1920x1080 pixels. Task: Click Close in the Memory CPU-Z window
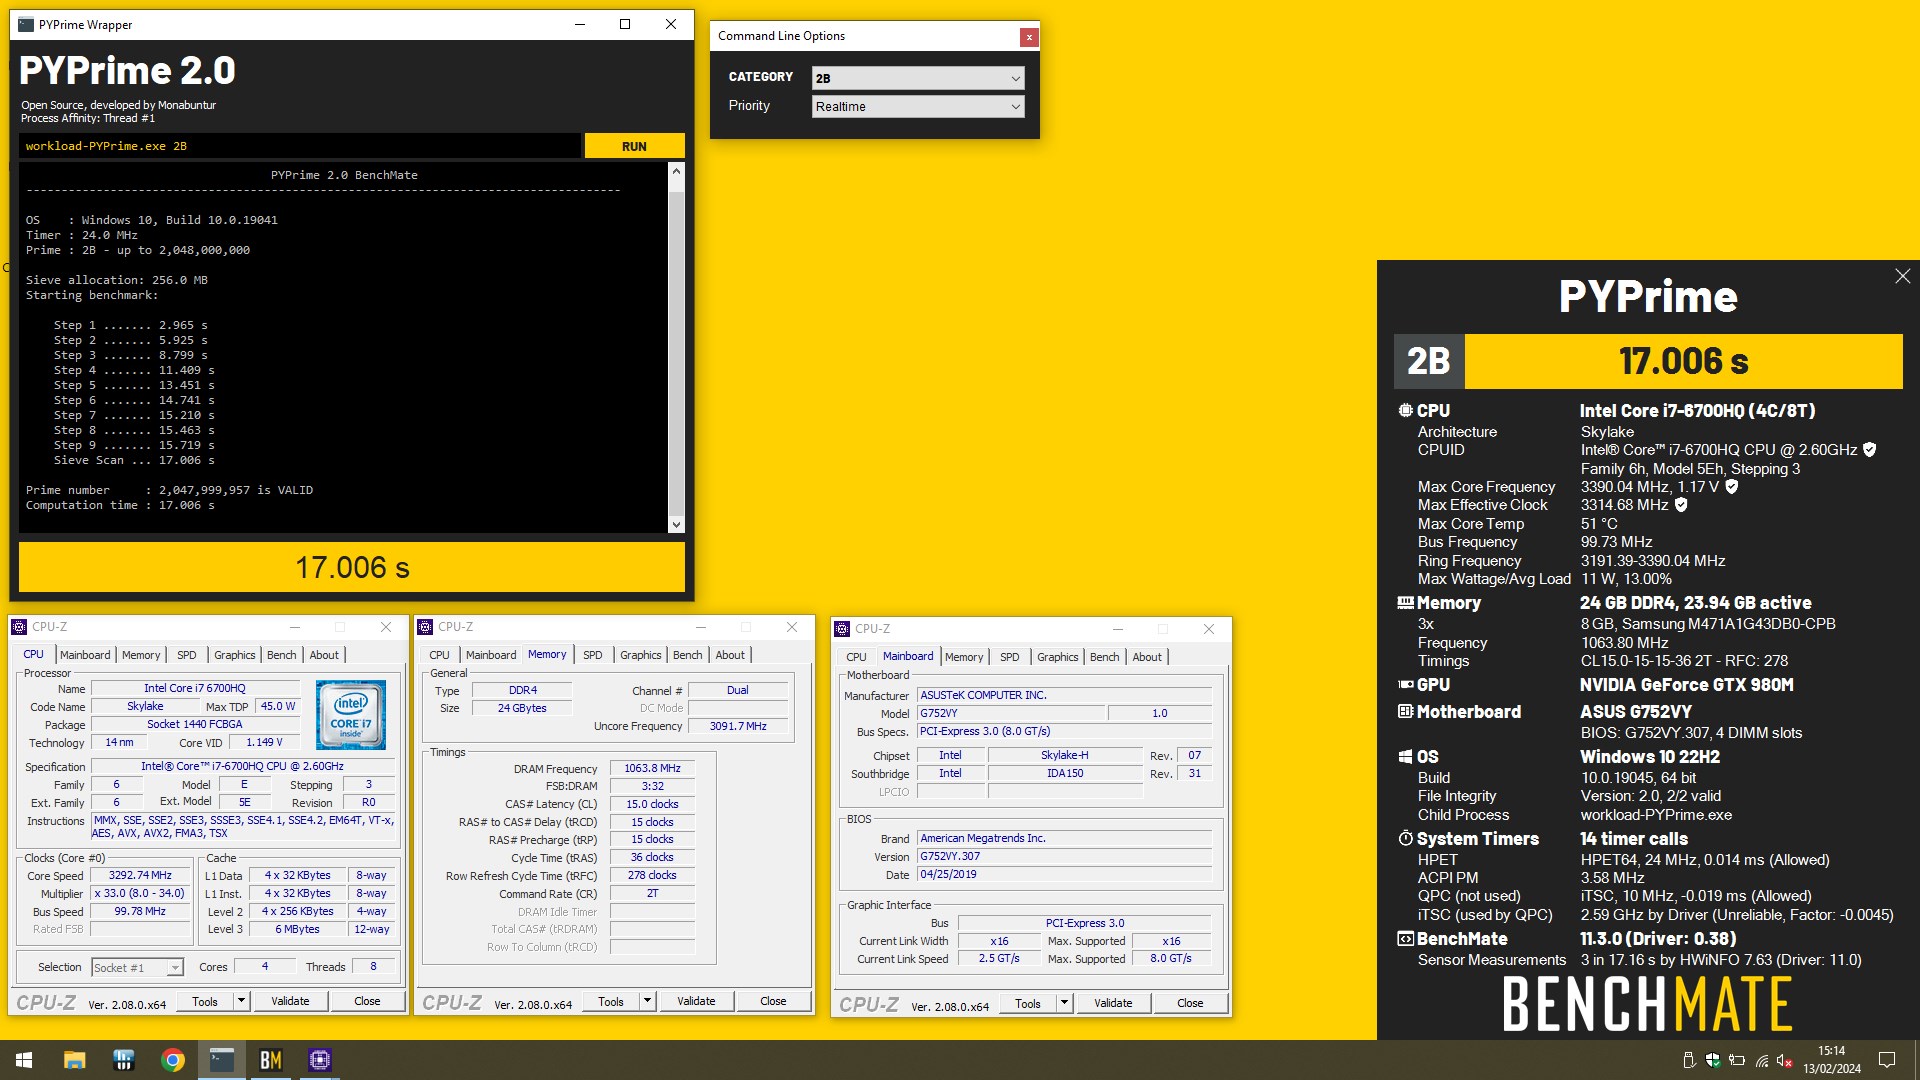[773, 1001]
